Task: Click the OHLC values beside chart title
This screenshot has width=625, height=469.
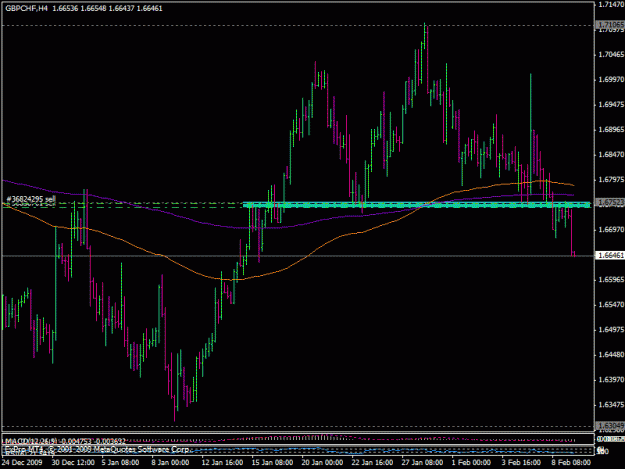Action: click(108, 8)
